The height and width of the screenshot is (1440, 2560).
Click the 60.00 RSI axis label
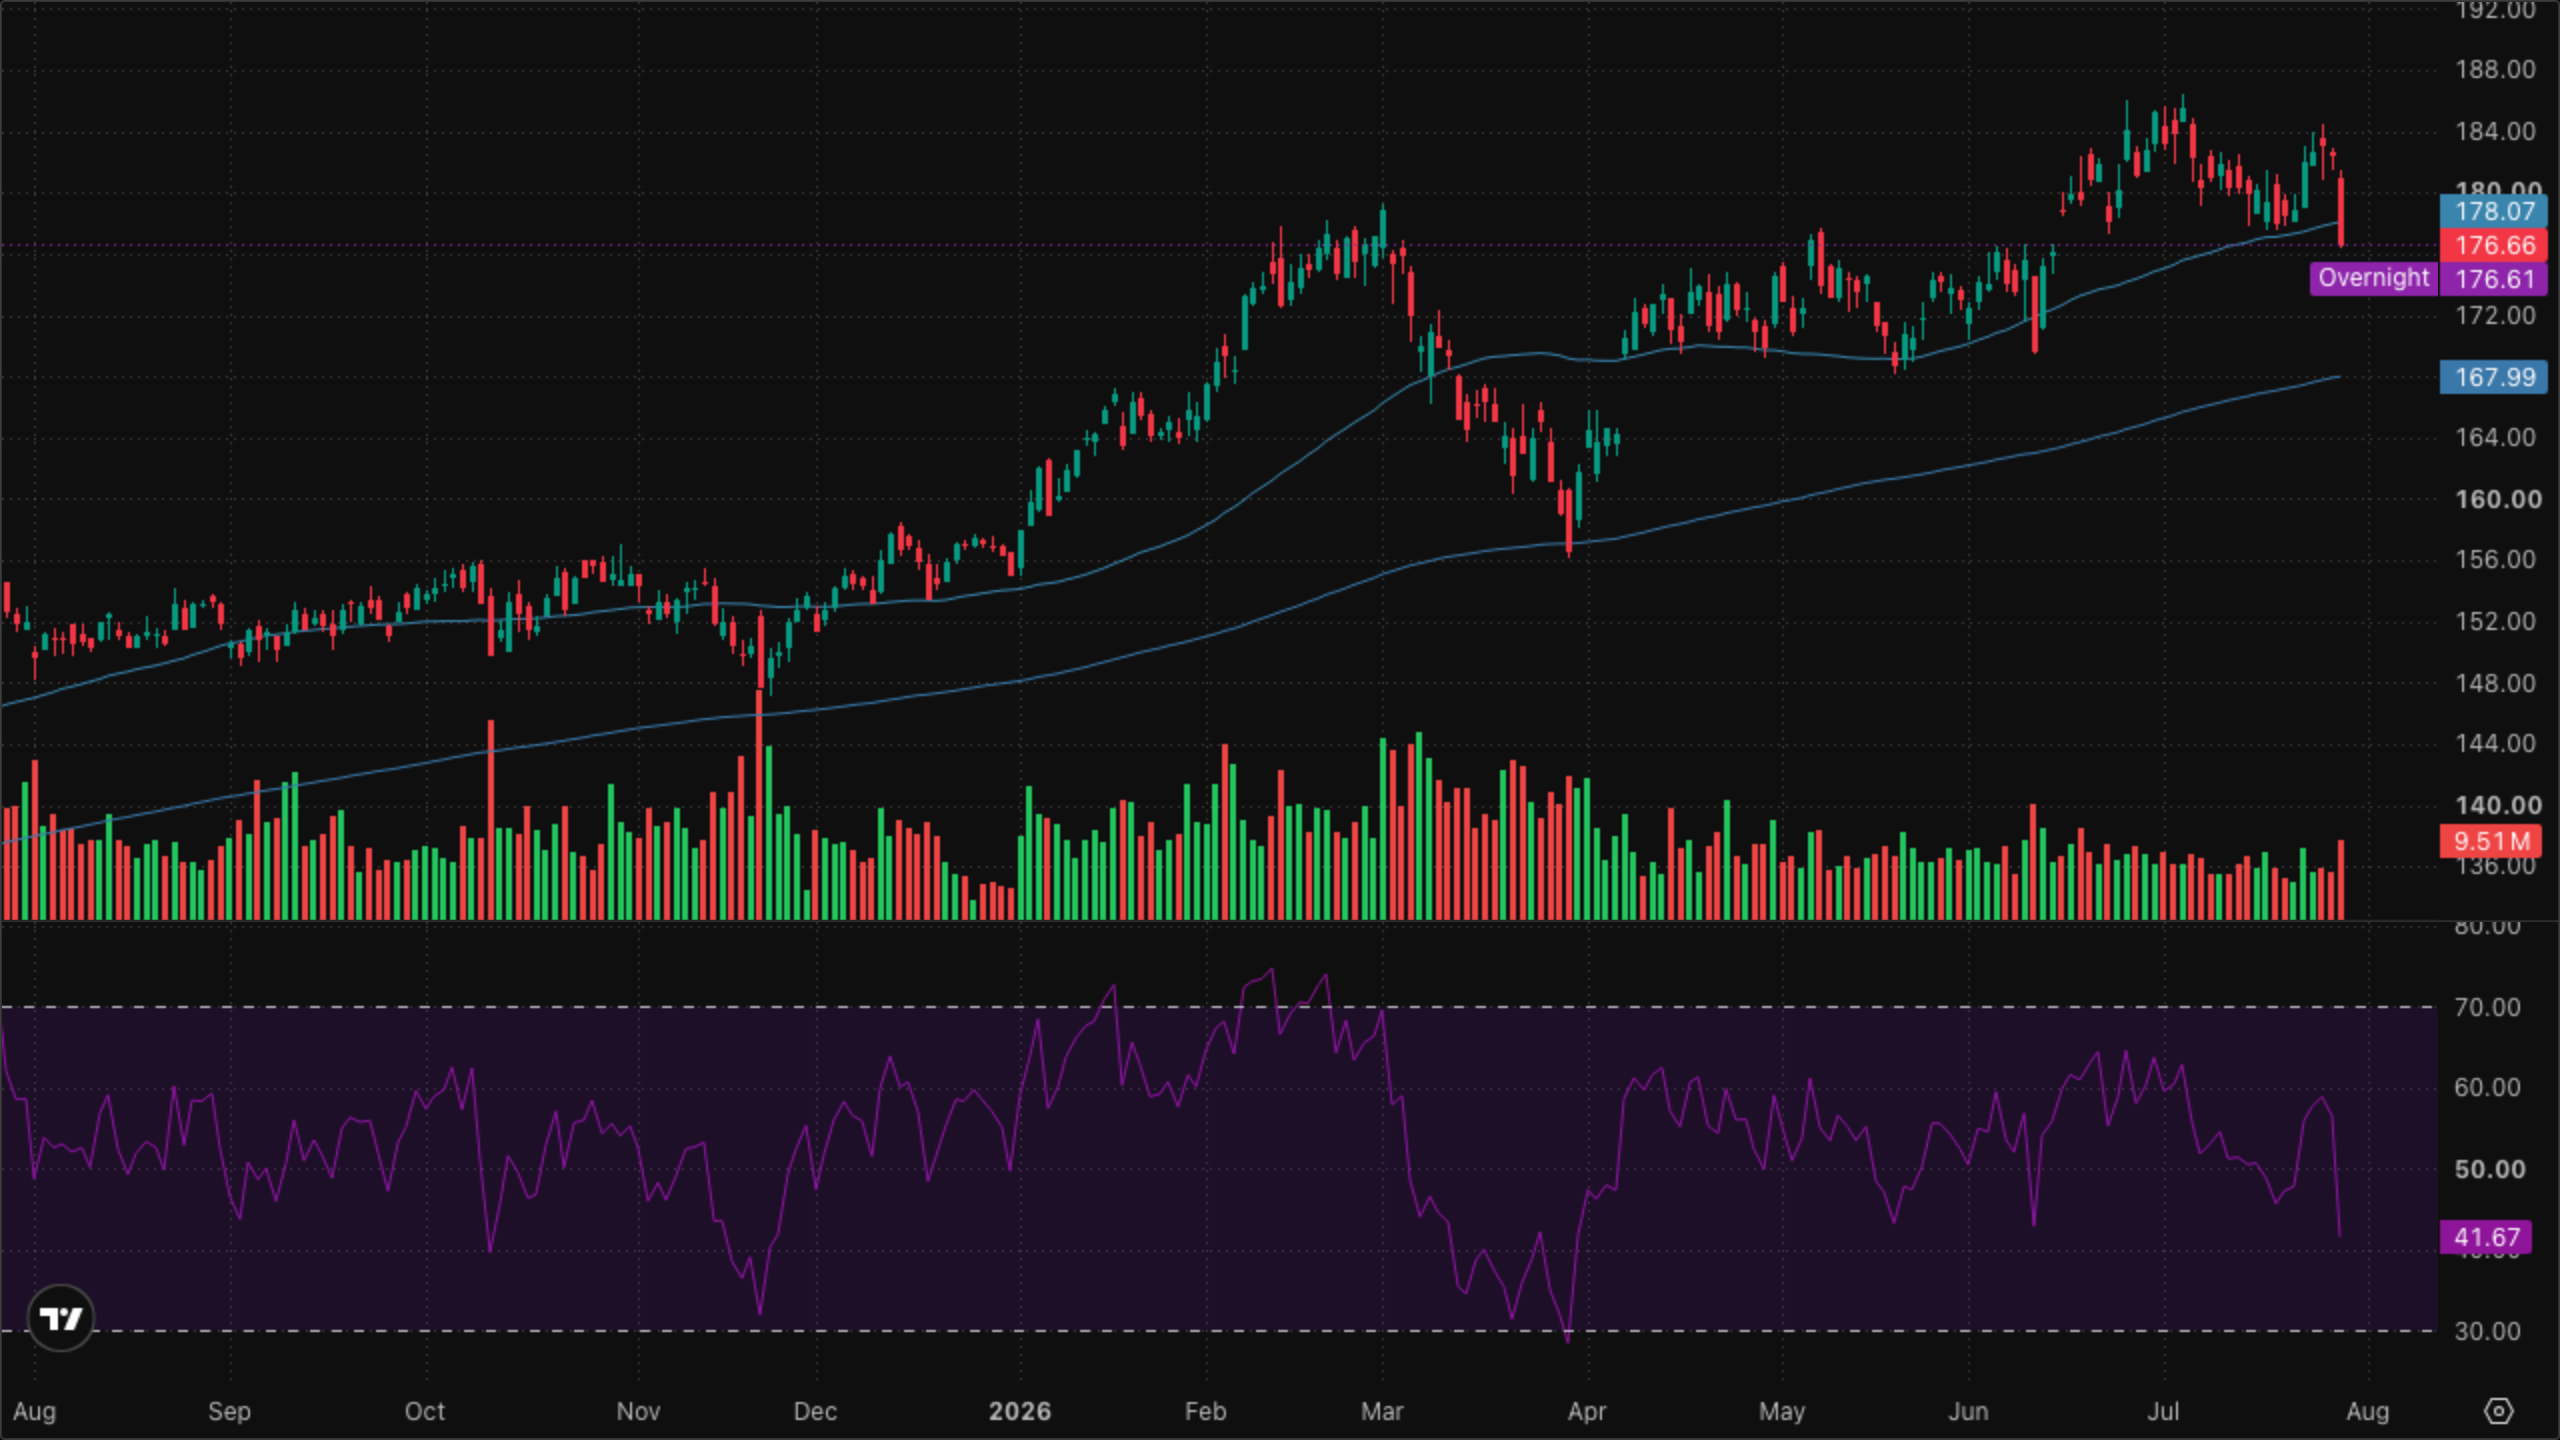pos(2487,1087)
